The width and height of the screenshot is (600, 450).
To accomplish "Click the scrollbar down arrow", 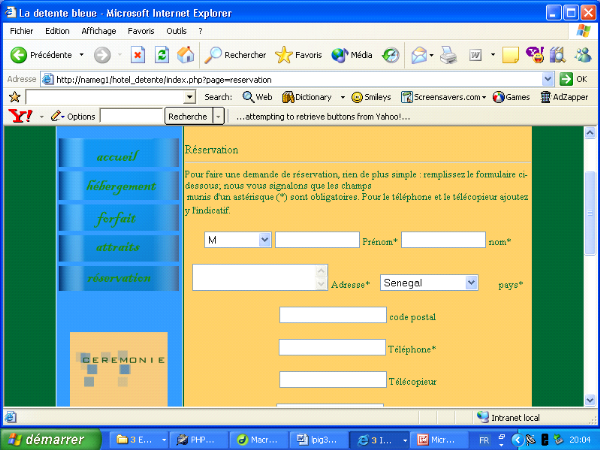I will pyautogui.click(x=590, y=400).
